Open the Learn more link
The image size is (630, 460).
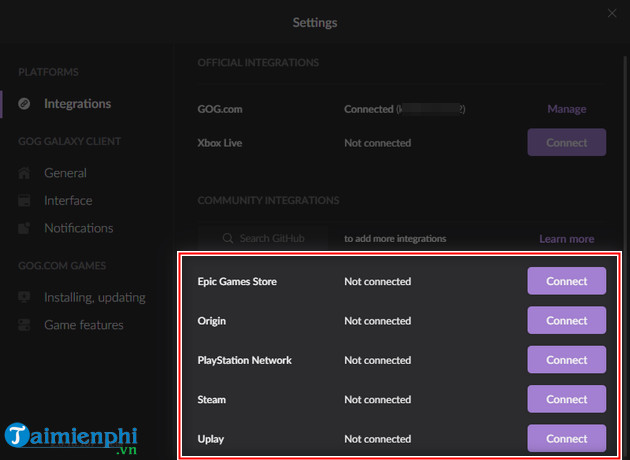point(567,239)
